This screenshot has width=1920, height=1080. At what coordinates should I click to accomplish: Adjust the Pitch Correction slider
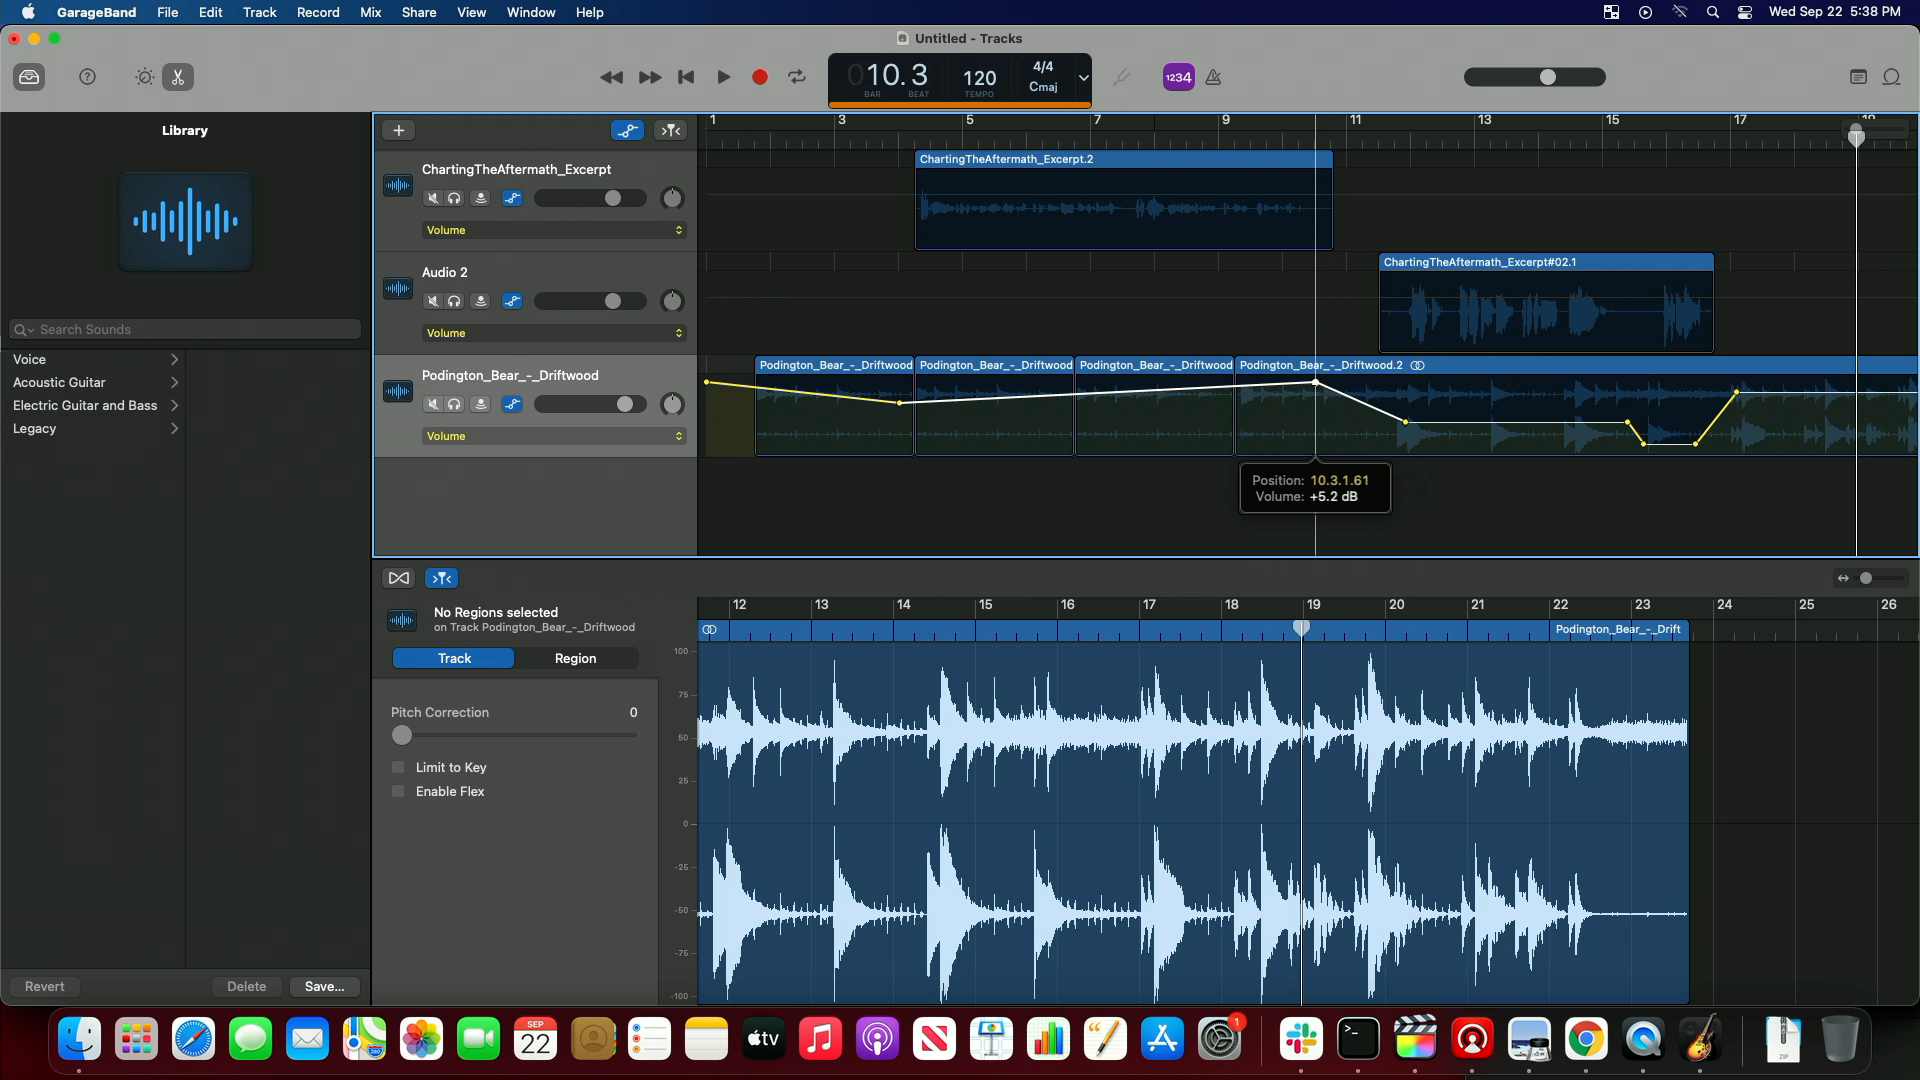402,735
